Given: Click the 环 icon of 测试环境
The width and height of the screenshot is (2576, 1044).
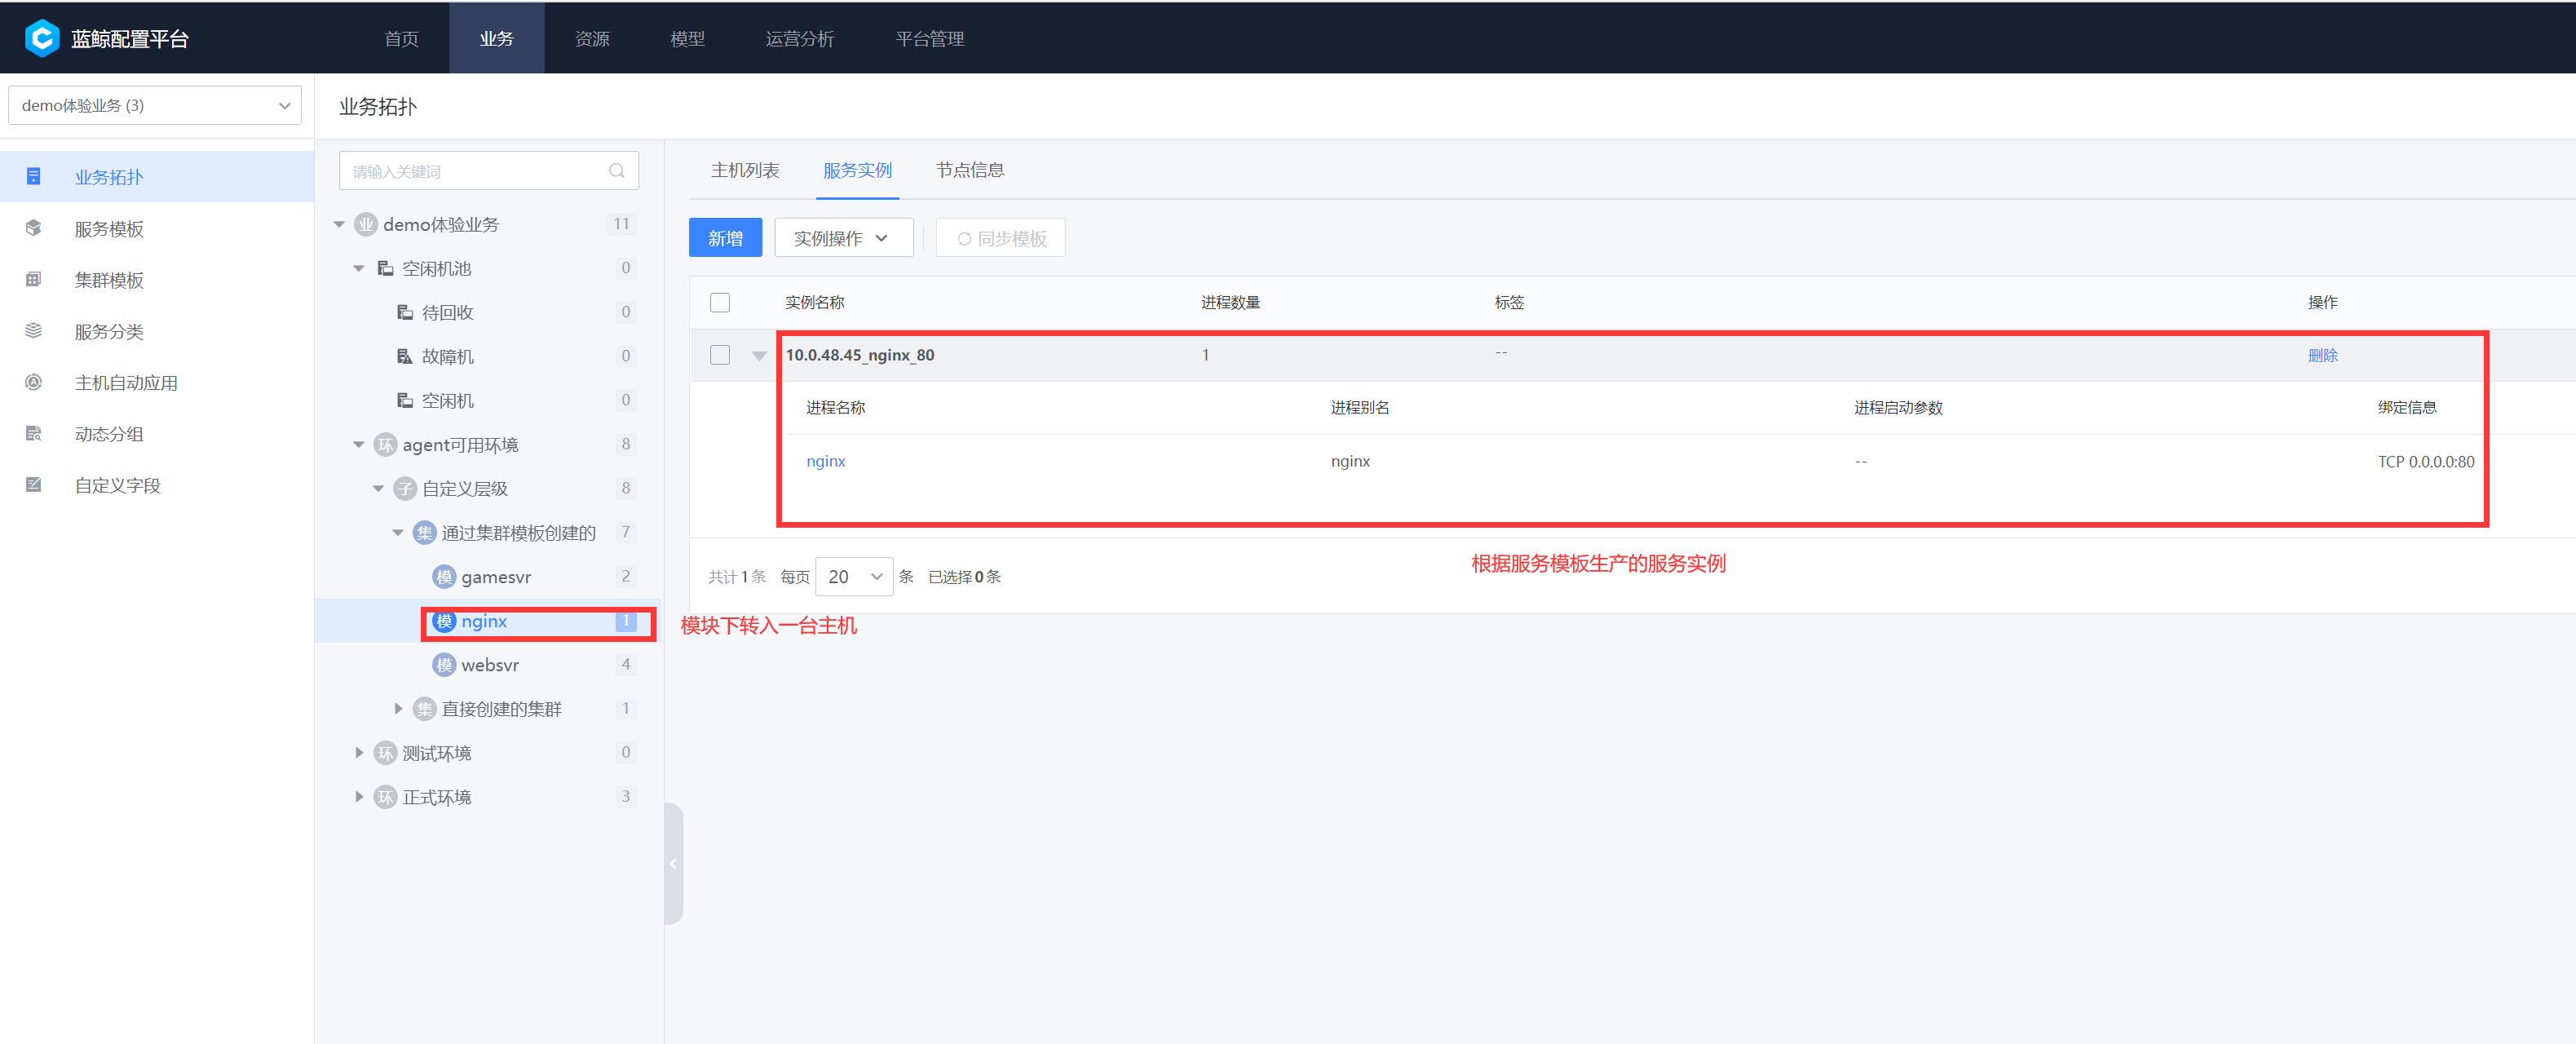Looking at the screenshot, I should point(386,753).
